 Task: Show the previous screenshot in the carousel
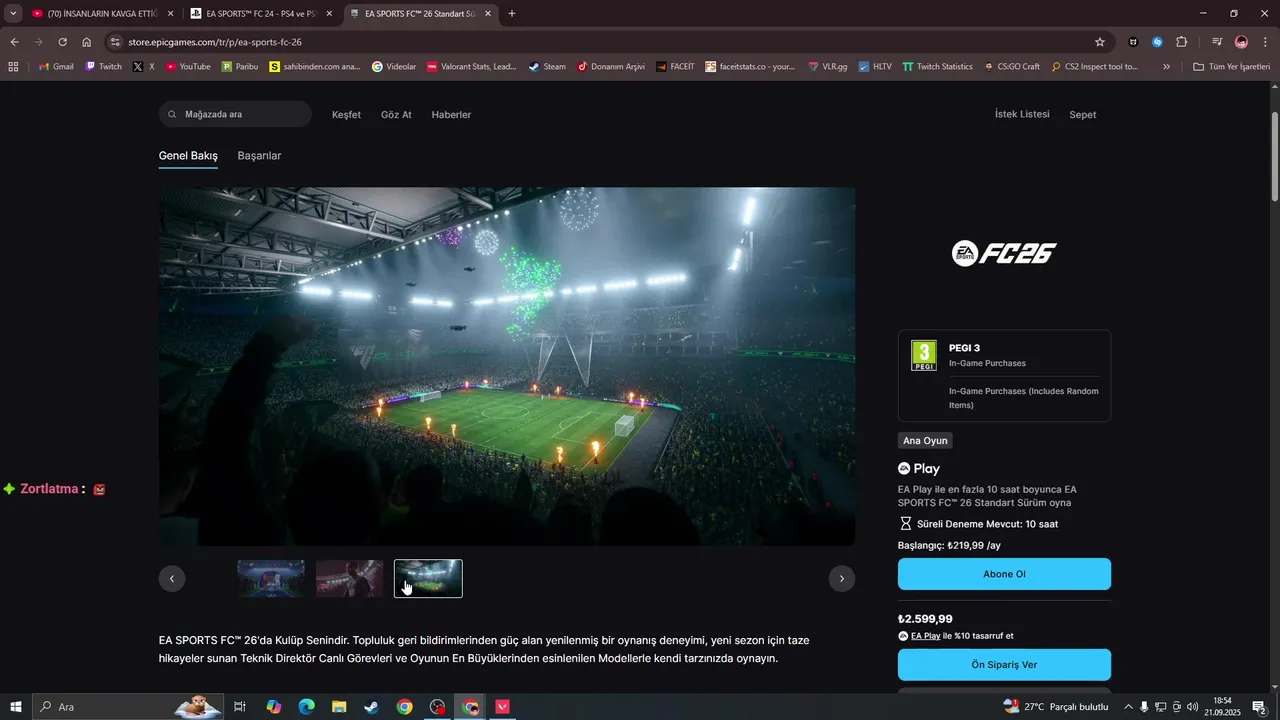click(172, 579)
